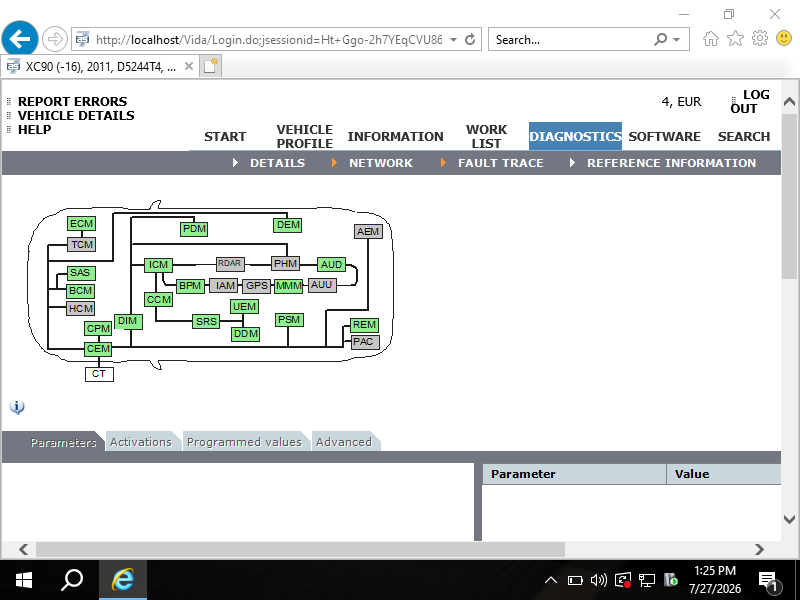Go to the FAULT TRACE sub-tab
This screenshot has height=600, width=800.
click(501, 163)
